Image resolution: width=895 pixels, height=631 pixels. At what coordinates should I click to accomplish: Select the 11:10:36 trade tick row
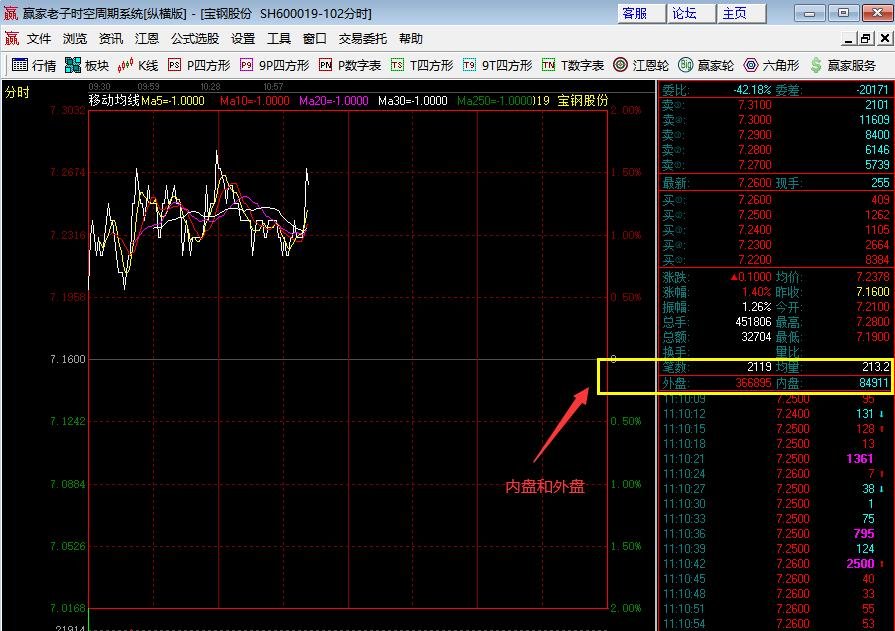pyautogui.click(x=775, y=534)
